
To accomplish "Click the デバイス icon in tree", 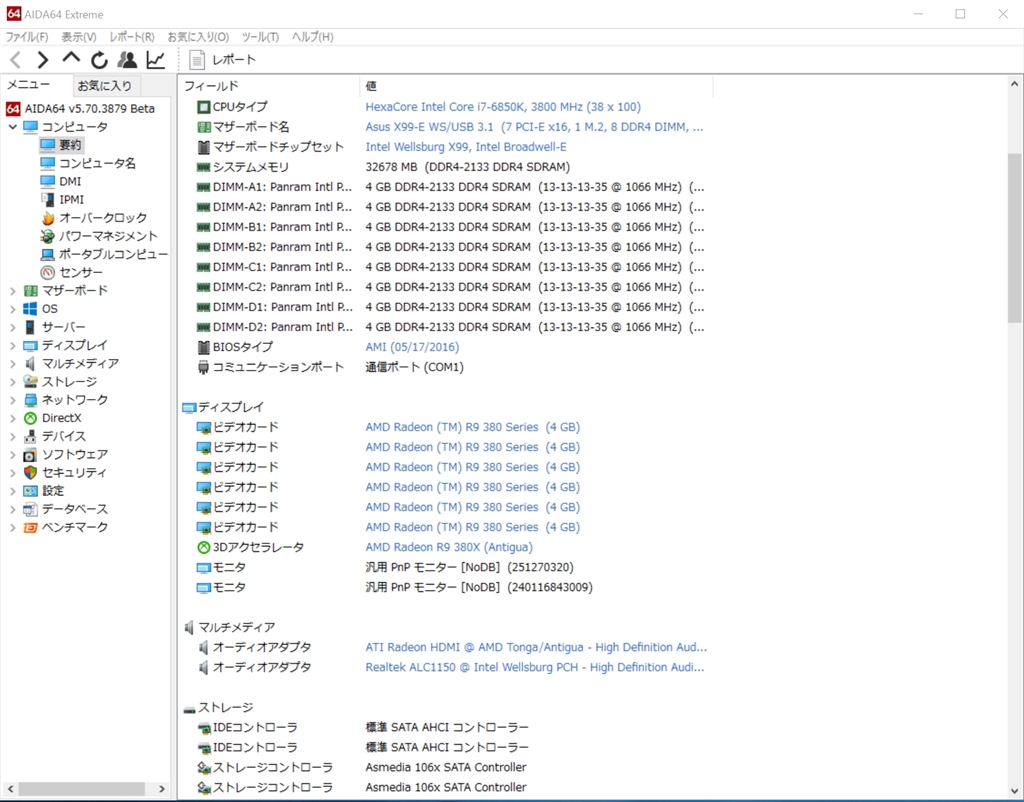I will (x=30, y=436).
